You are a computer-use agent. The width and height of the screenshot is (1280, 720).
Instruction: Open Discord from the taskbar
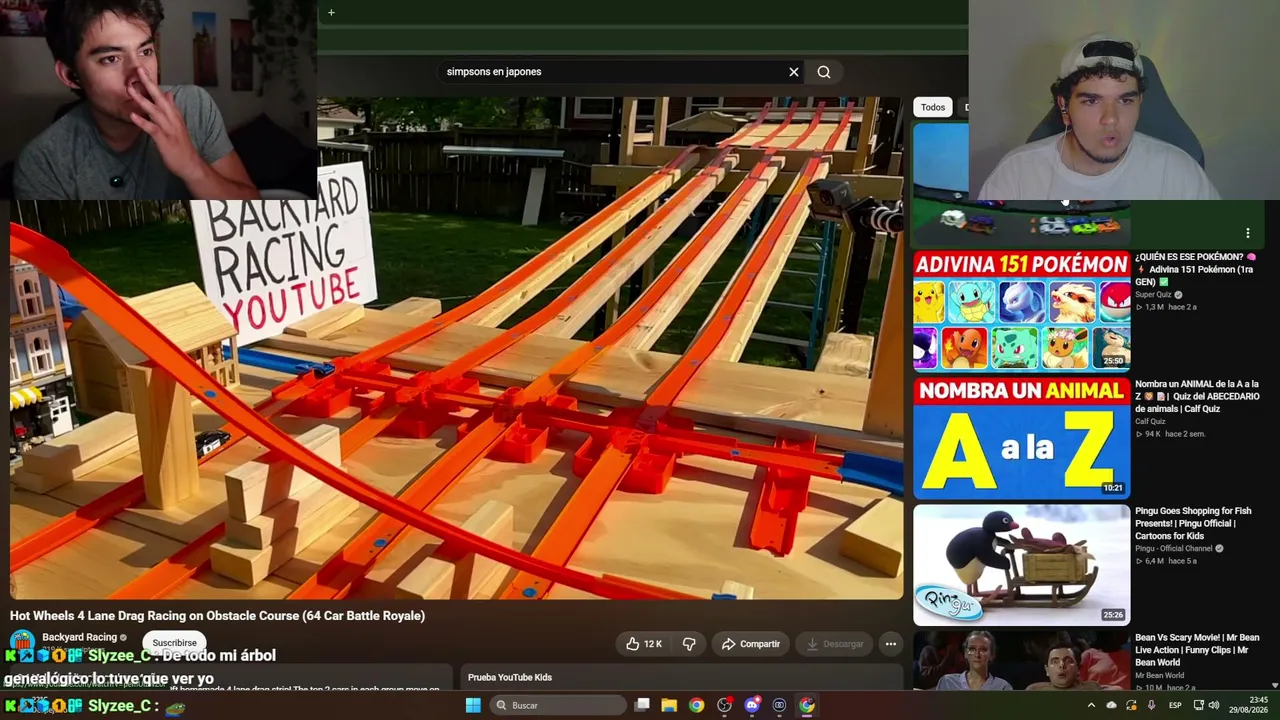tap(752, 705)
